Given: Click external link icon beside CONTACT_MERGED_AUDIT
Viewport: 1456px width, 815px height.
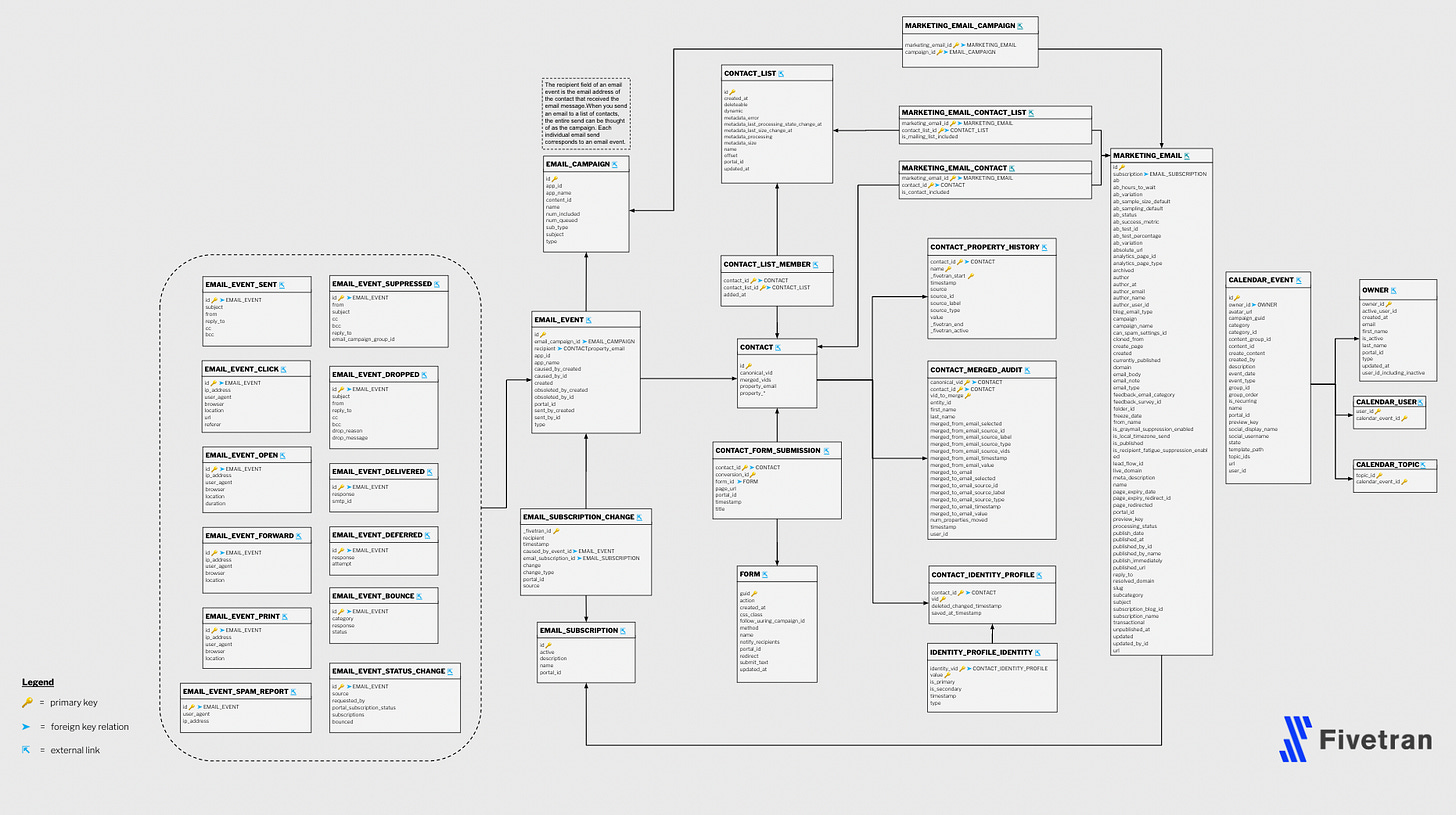Looking at the screenshot, I should [x=1030, y=370].
